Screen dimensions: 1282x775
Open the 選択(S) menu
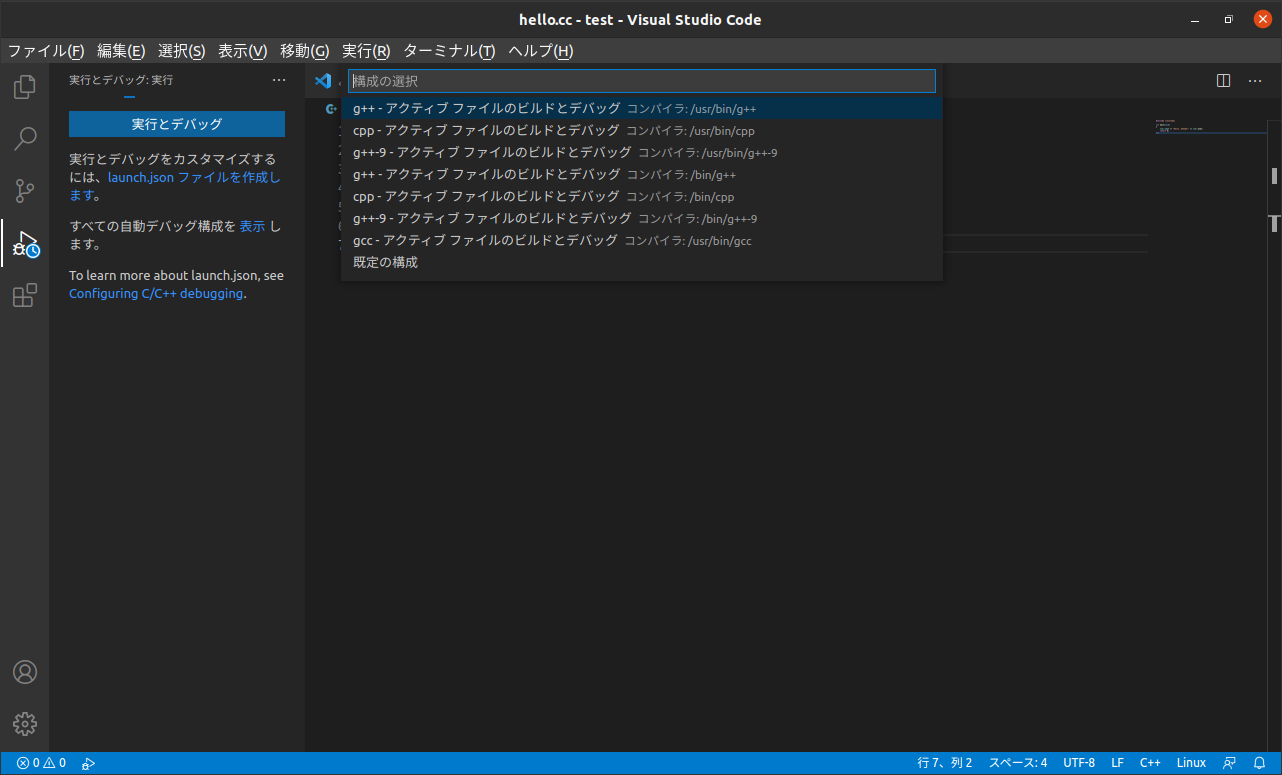click(x=182, y=51)
